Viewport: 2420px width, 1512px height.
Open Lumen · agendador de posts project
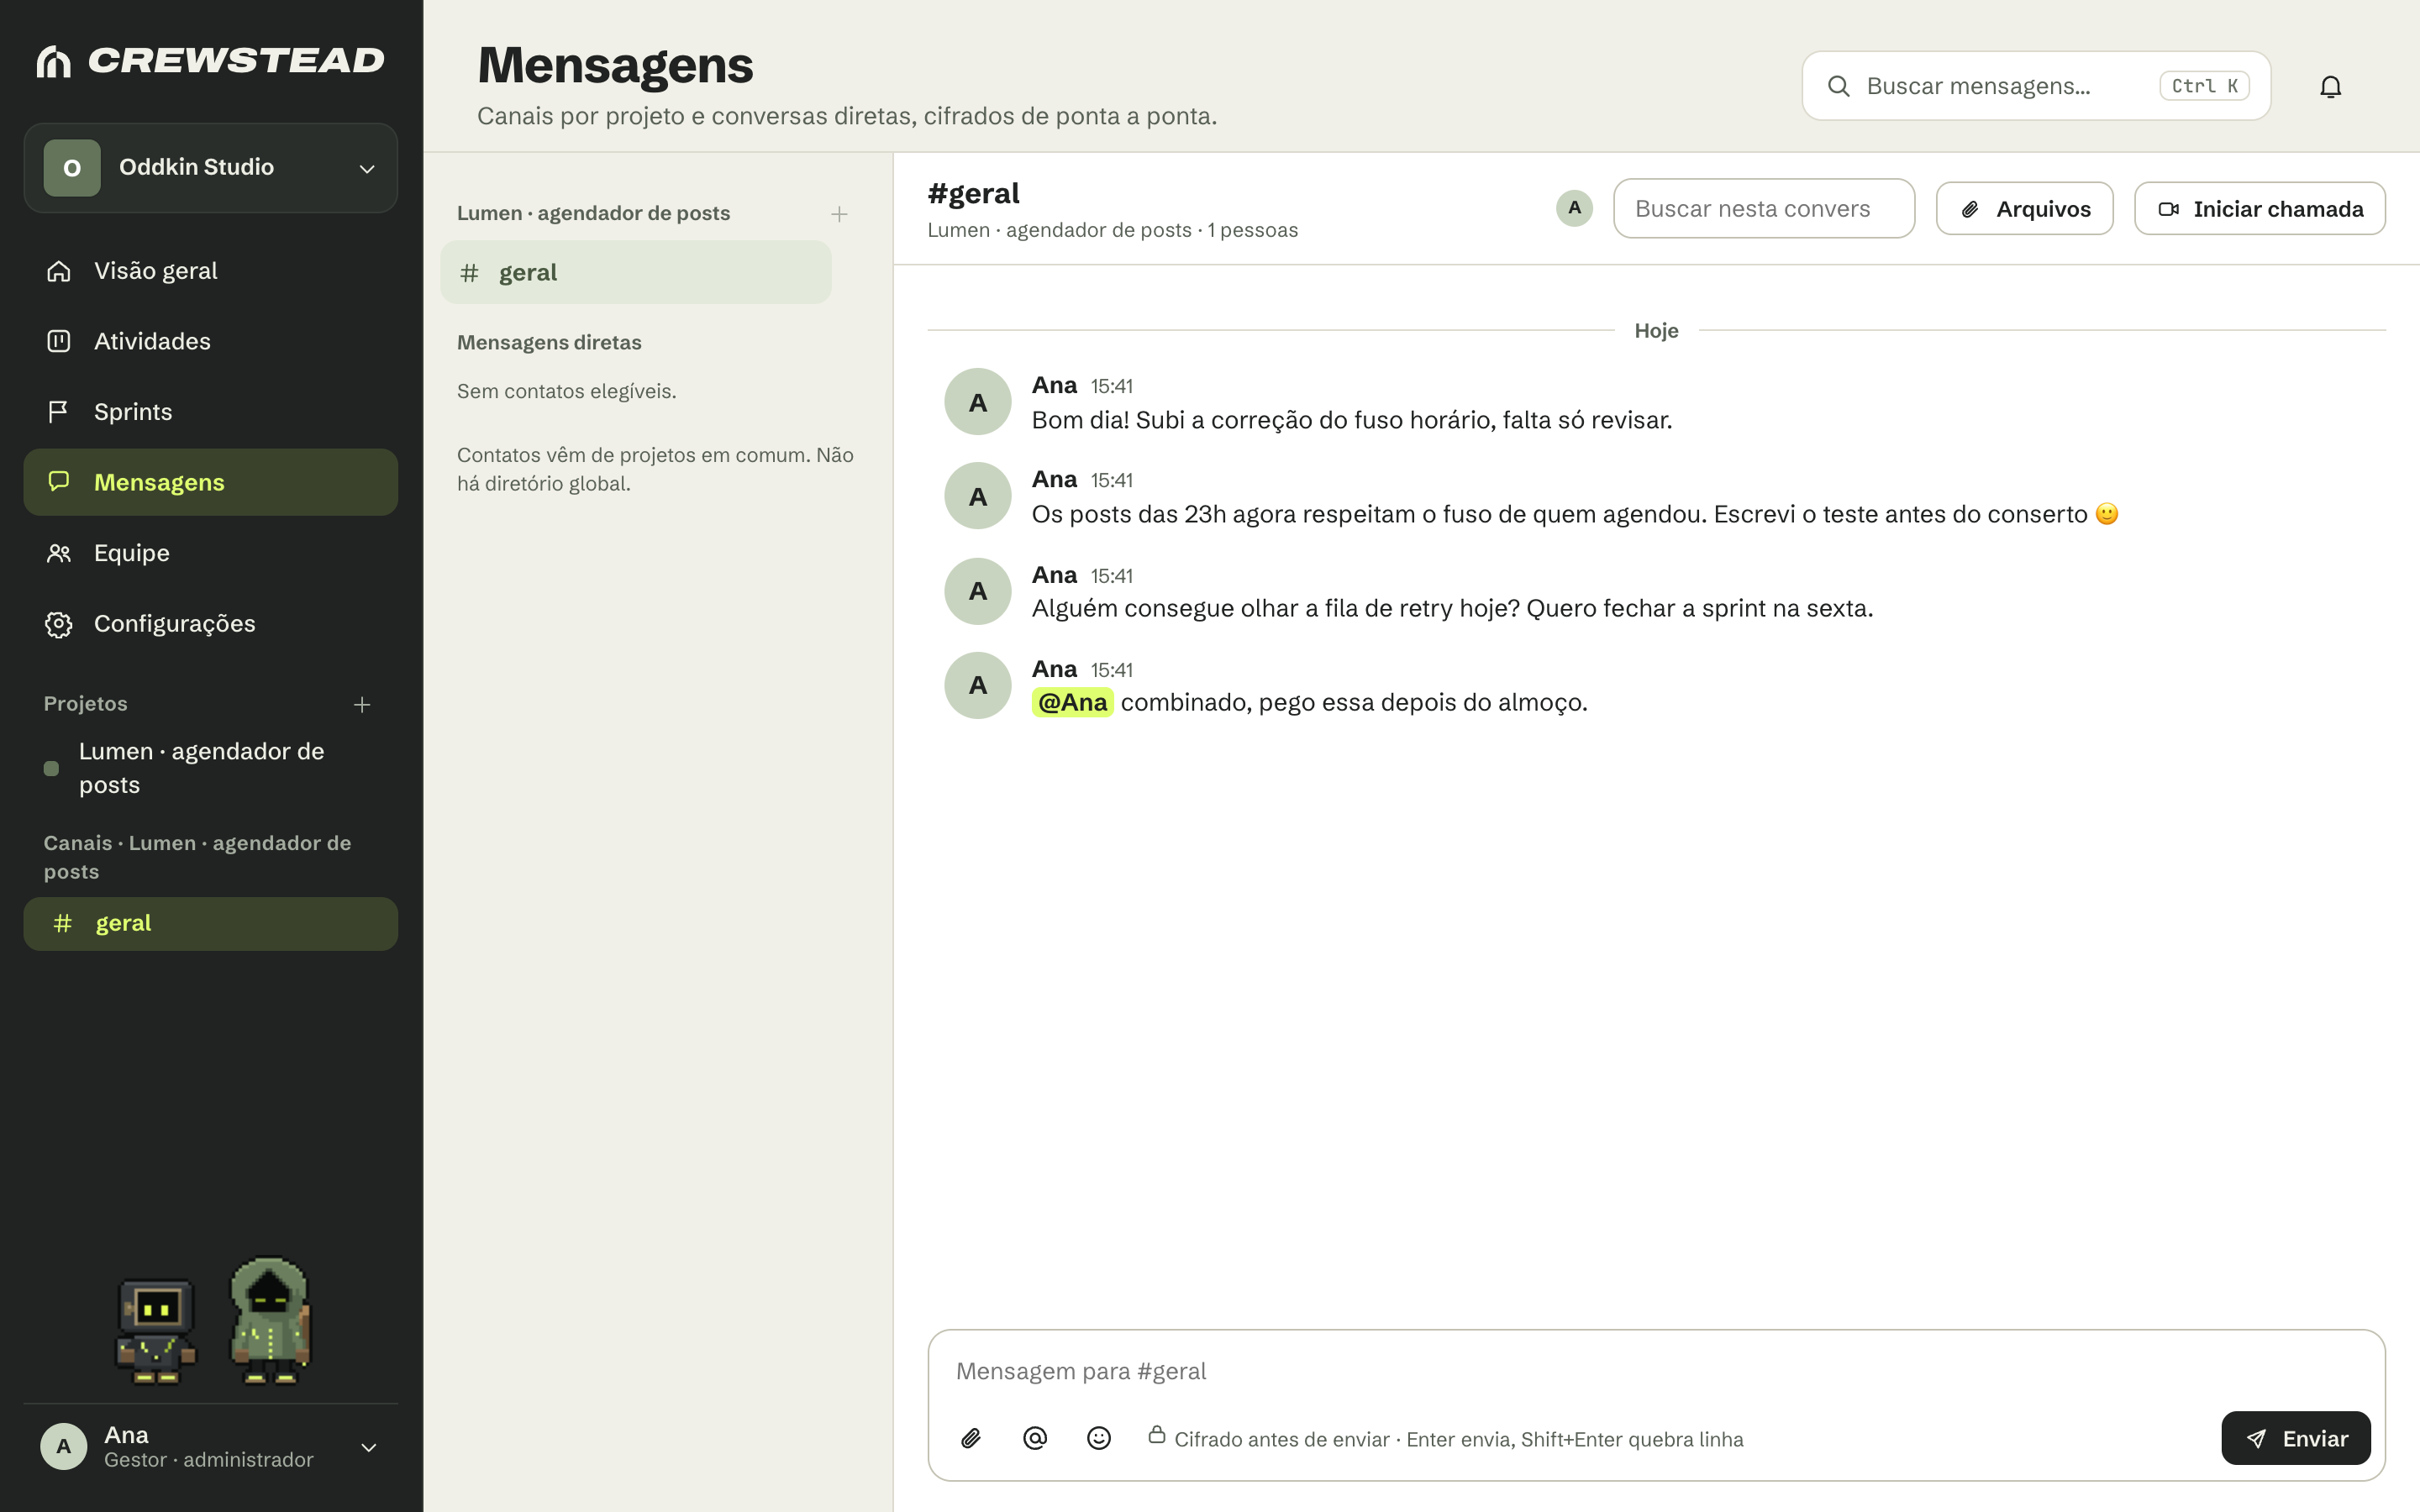pyautogui.click(x=211, y=768)
